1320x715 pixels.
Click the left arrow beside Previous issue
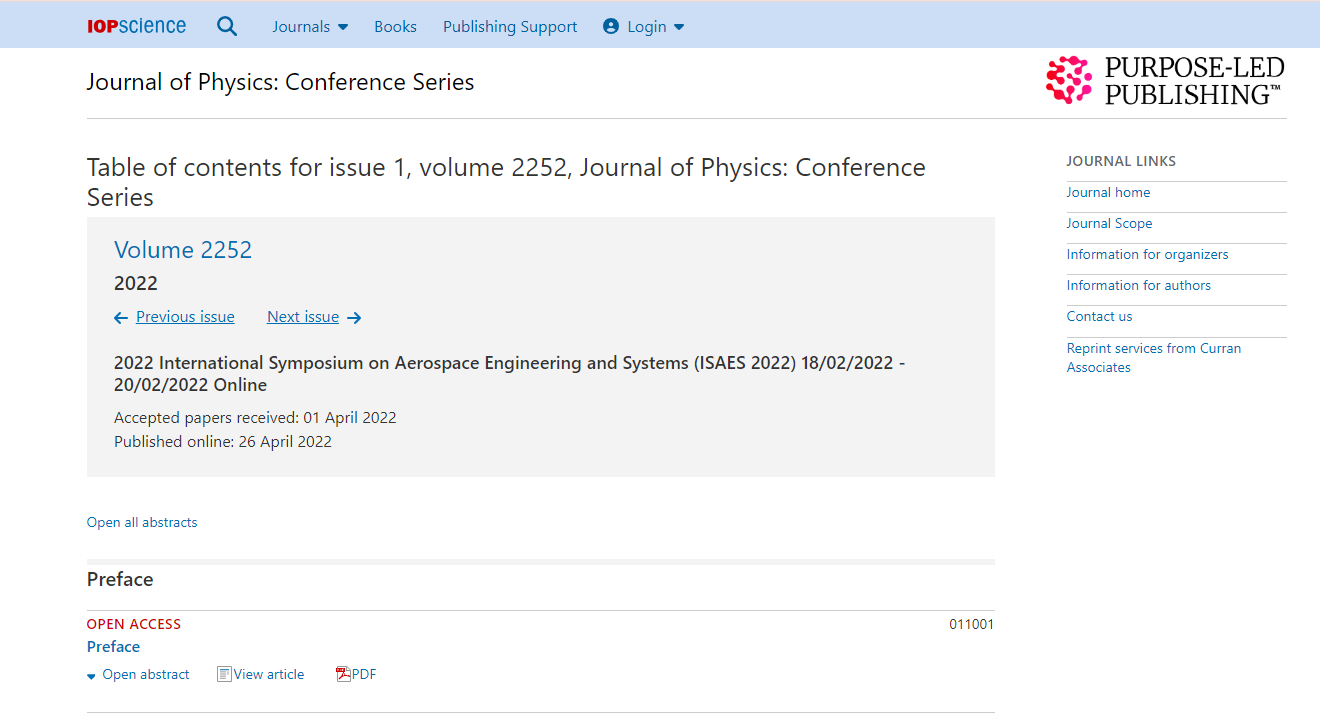tap(121, 318)
